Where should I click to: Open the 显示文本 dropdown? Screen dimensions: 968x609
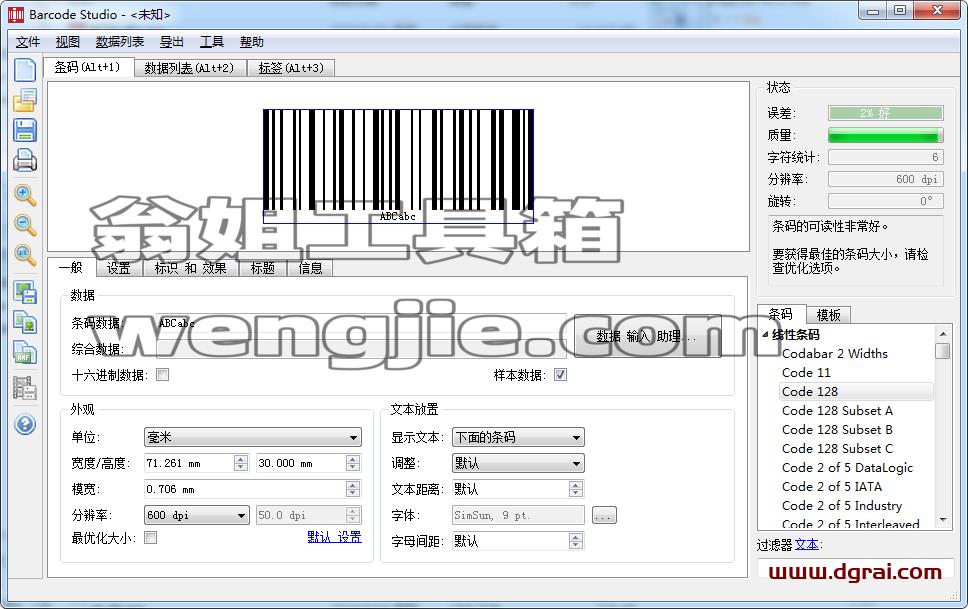pyautogui.click(x=518, y=437)
